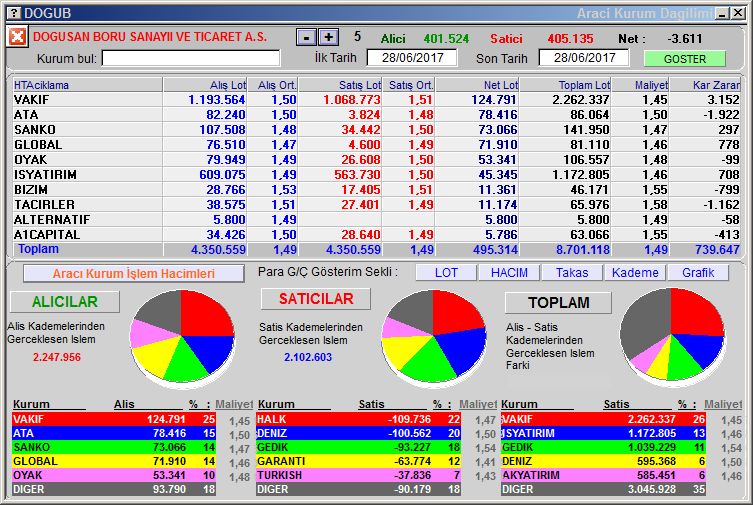This screenshot has width=753, height=505.
Task: Click blue DENIZ -100.562 sellers legend row
Action: [358, 433]
